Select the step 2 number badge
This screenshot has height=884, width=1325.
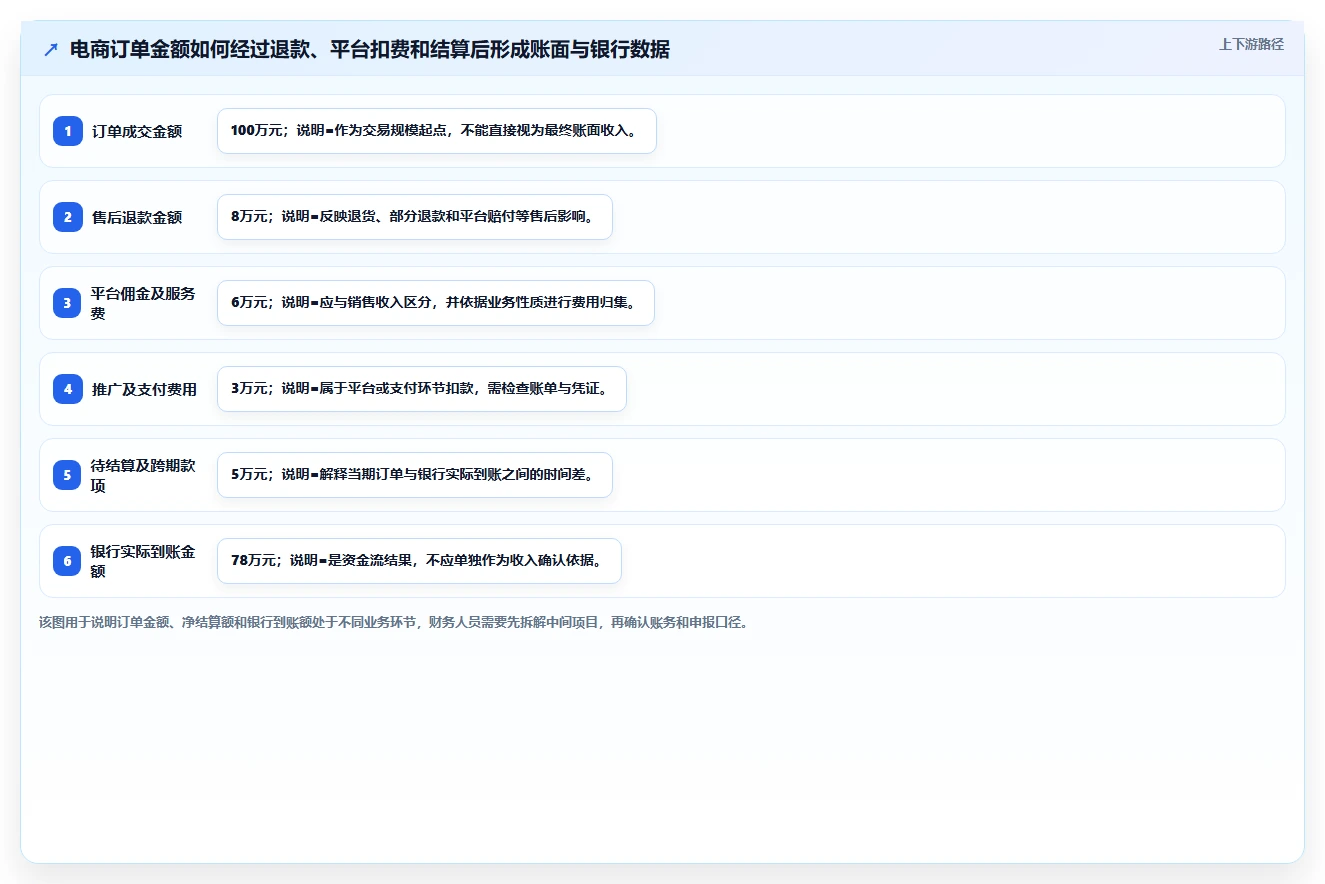68,217
